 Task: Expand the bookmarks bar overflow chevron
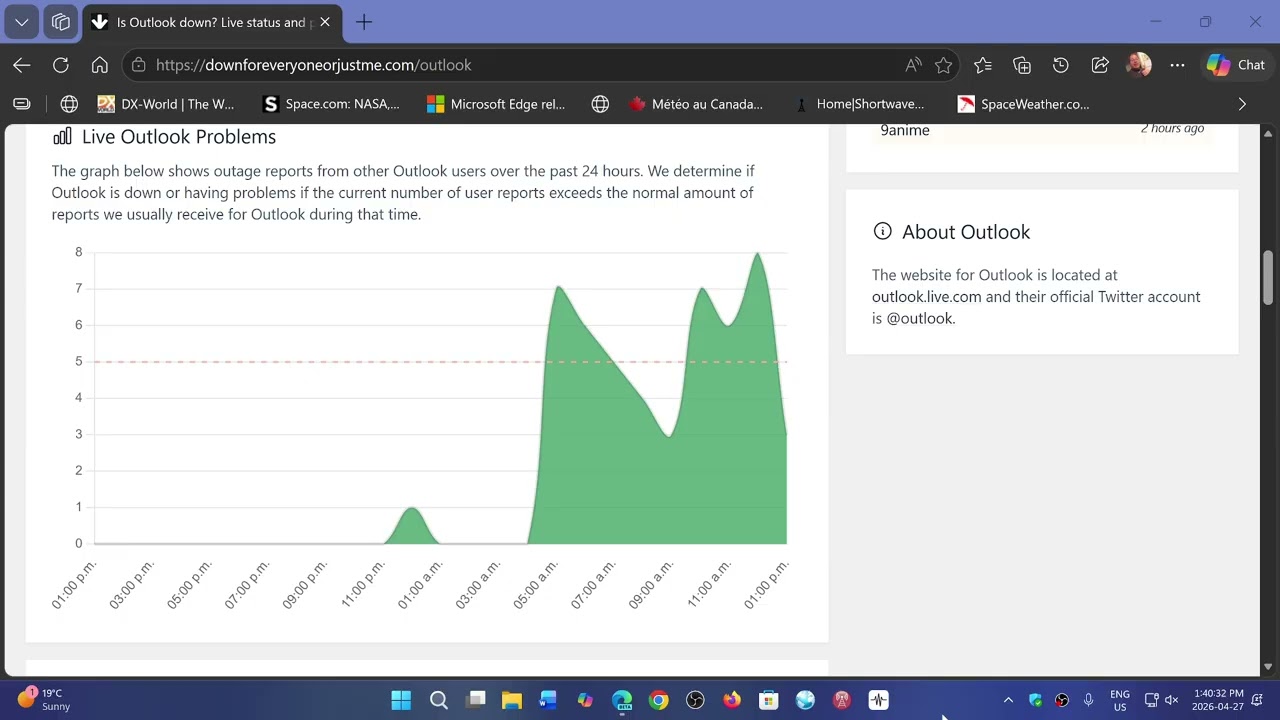(x=1242, y=104)
